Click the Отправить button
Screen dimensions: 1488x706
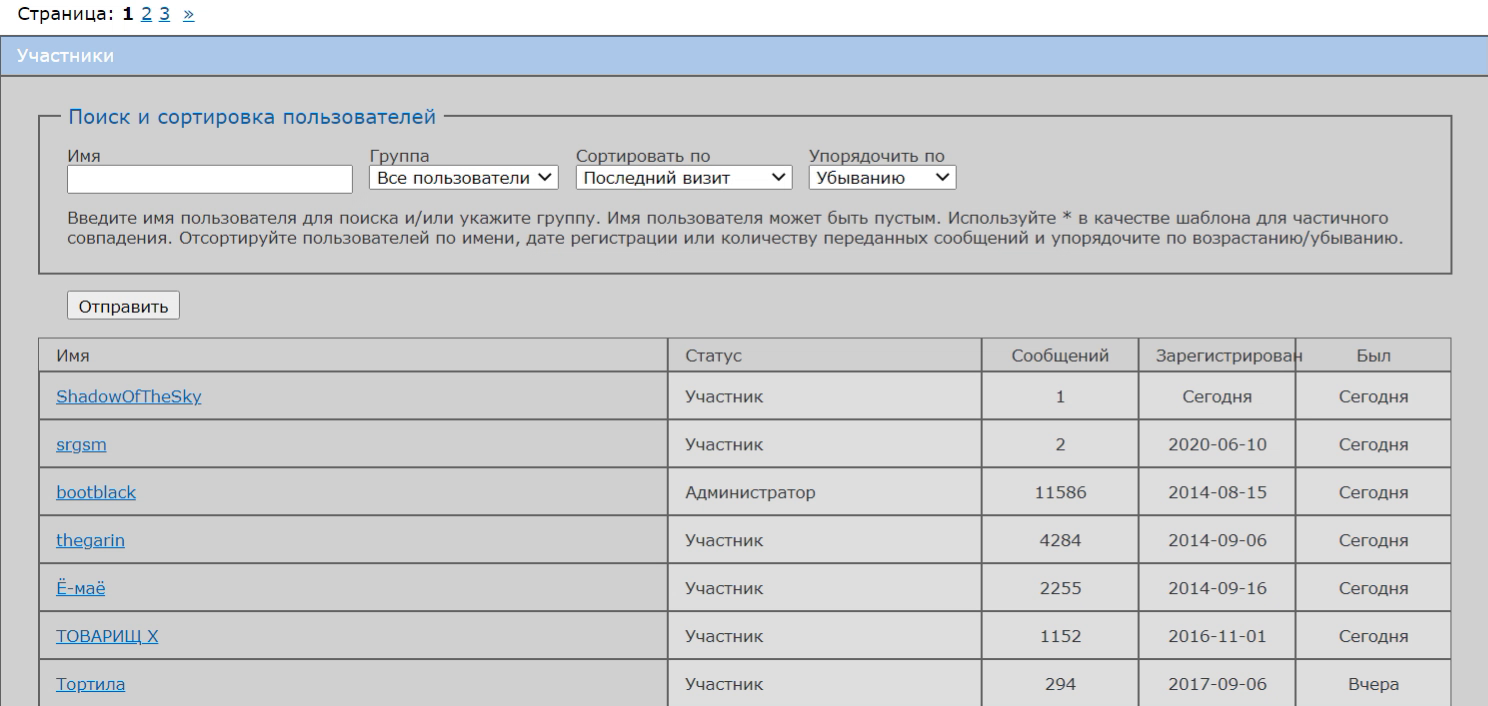123,305
